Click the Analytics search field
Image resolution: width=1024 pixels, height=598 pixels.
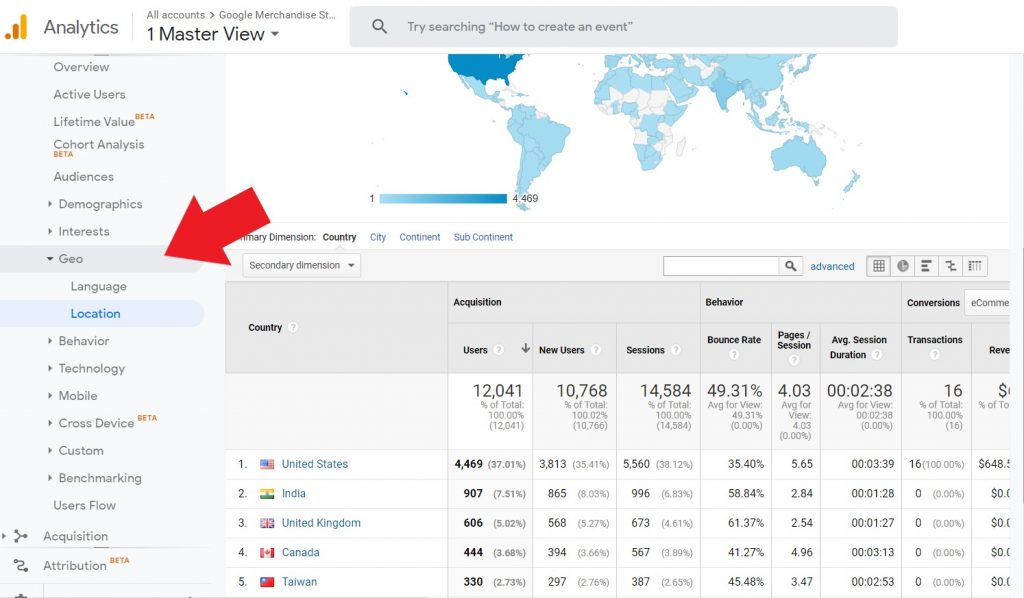tap(624, 27)
